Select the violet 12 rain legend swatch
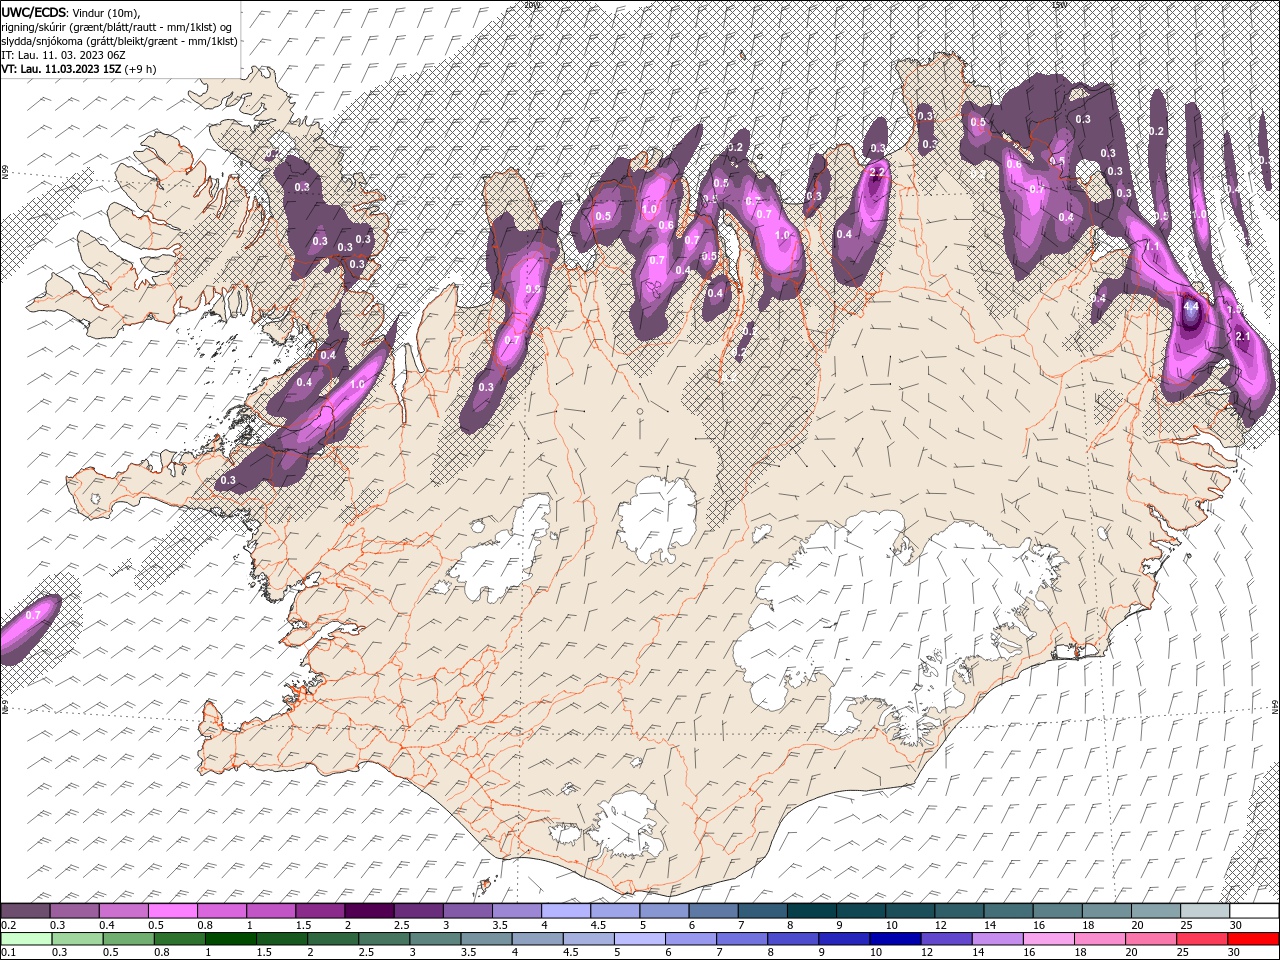 tap(945, 939)
